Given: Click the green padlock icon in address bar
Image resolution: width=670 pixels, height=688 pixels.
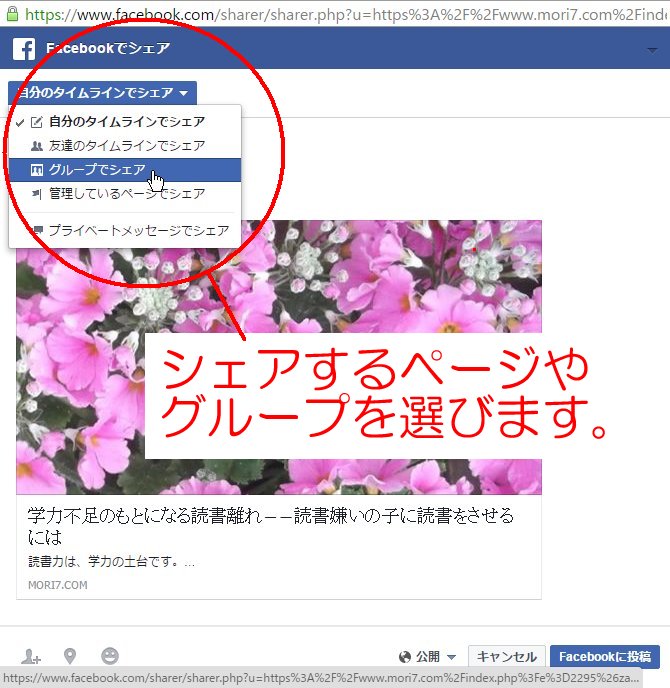Looking at the screenshot, I should (12, 14).
